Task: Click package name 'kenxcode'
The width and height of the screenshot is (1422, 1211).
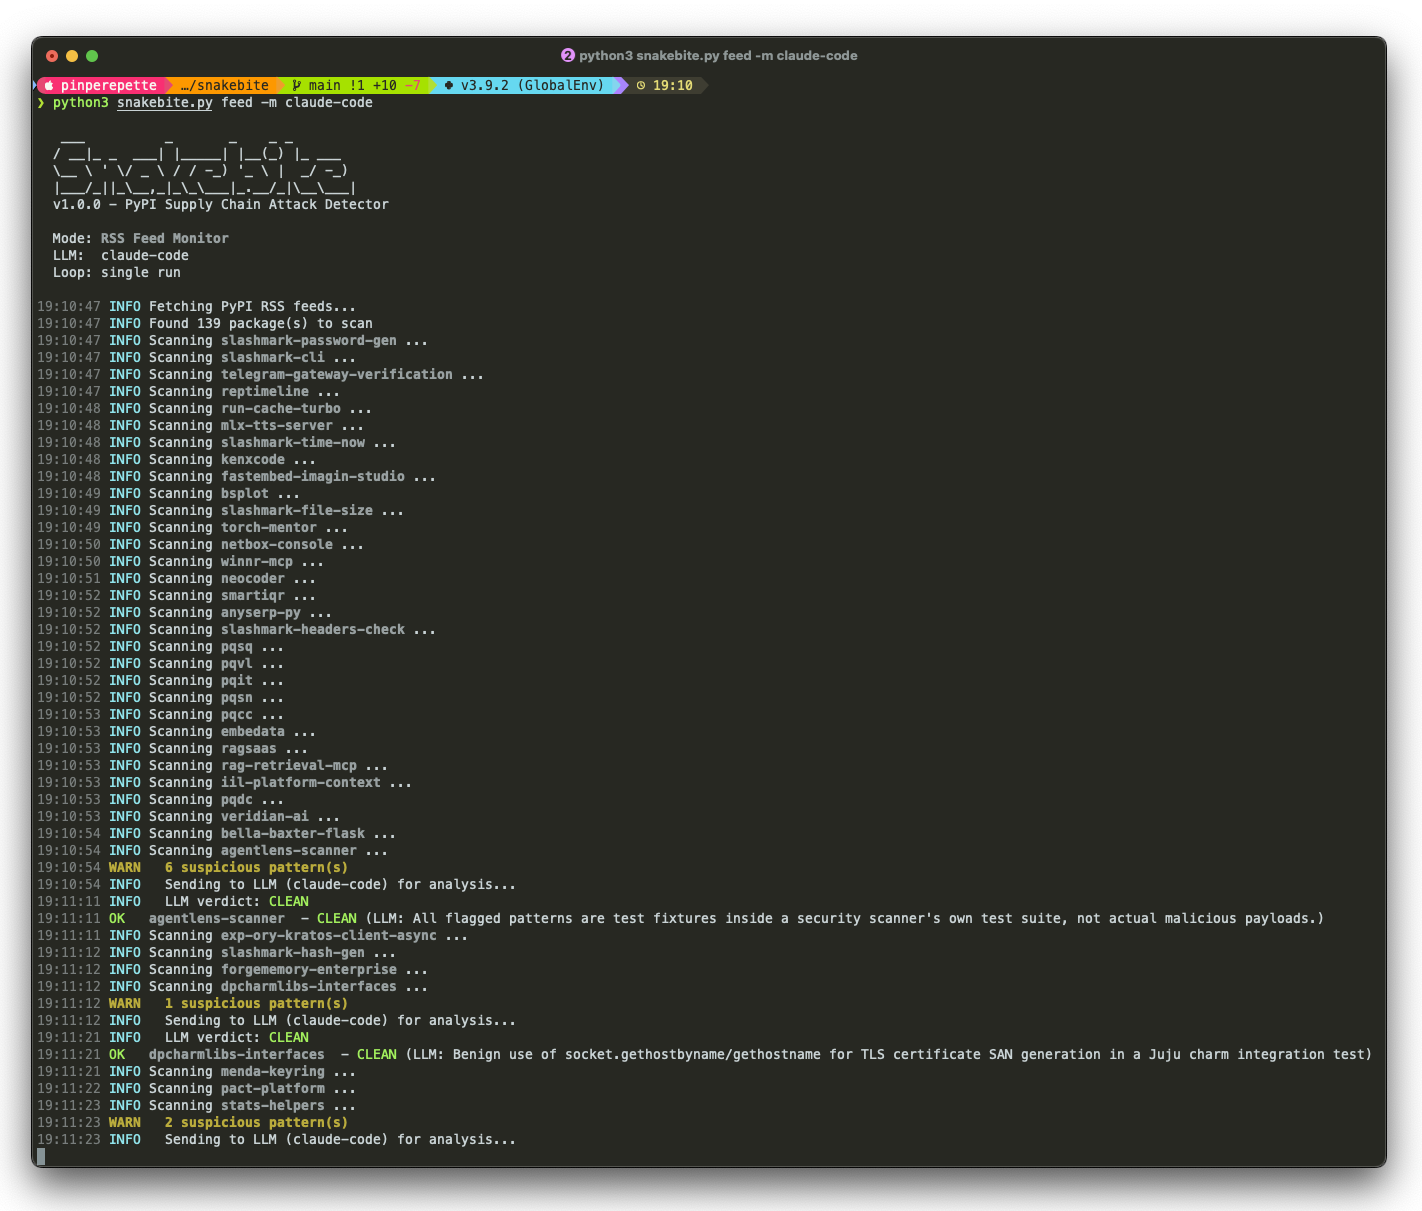Action: point(253,460)
